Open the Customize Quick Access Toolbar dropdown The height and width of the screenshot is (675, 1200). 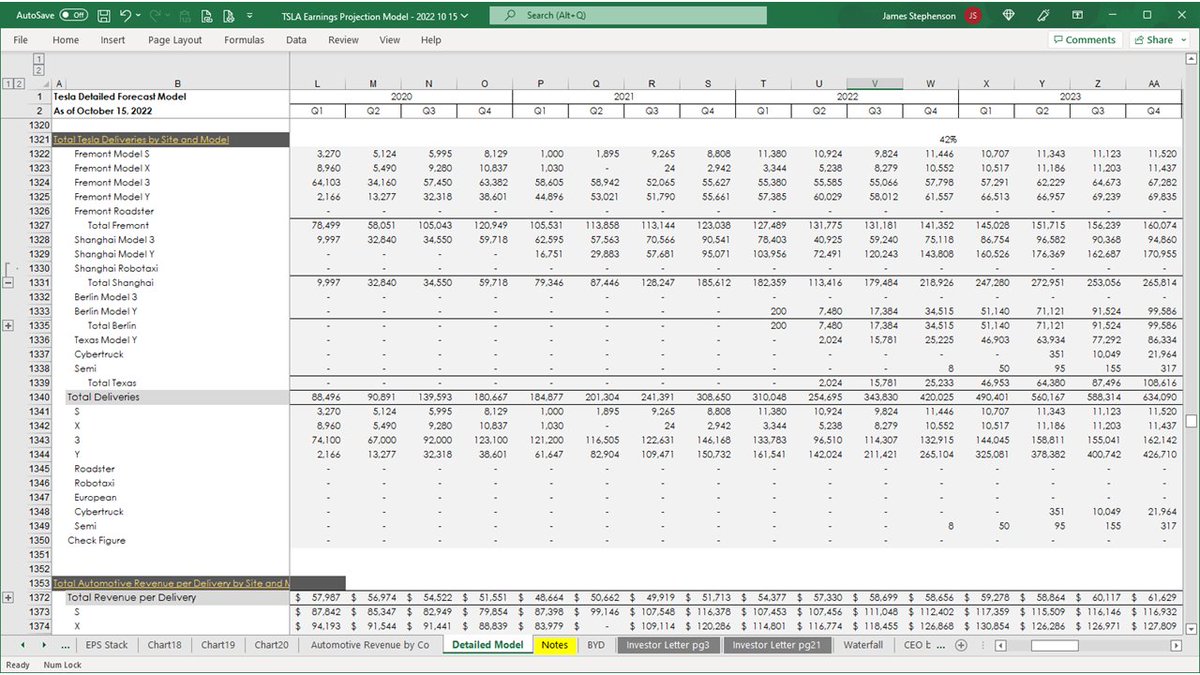pos(249,17)
